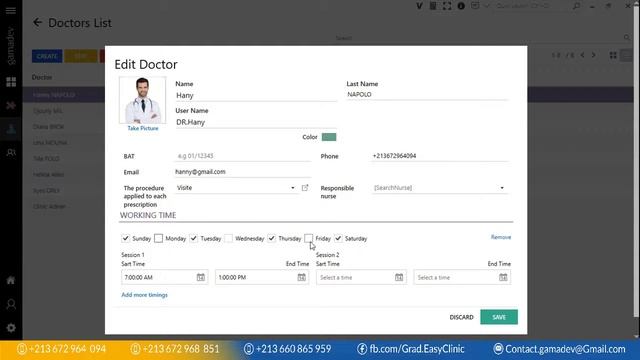The image size is (640, 360).
Task: Uncheck the Sunday checkbox
Action: tap(125, 238)
